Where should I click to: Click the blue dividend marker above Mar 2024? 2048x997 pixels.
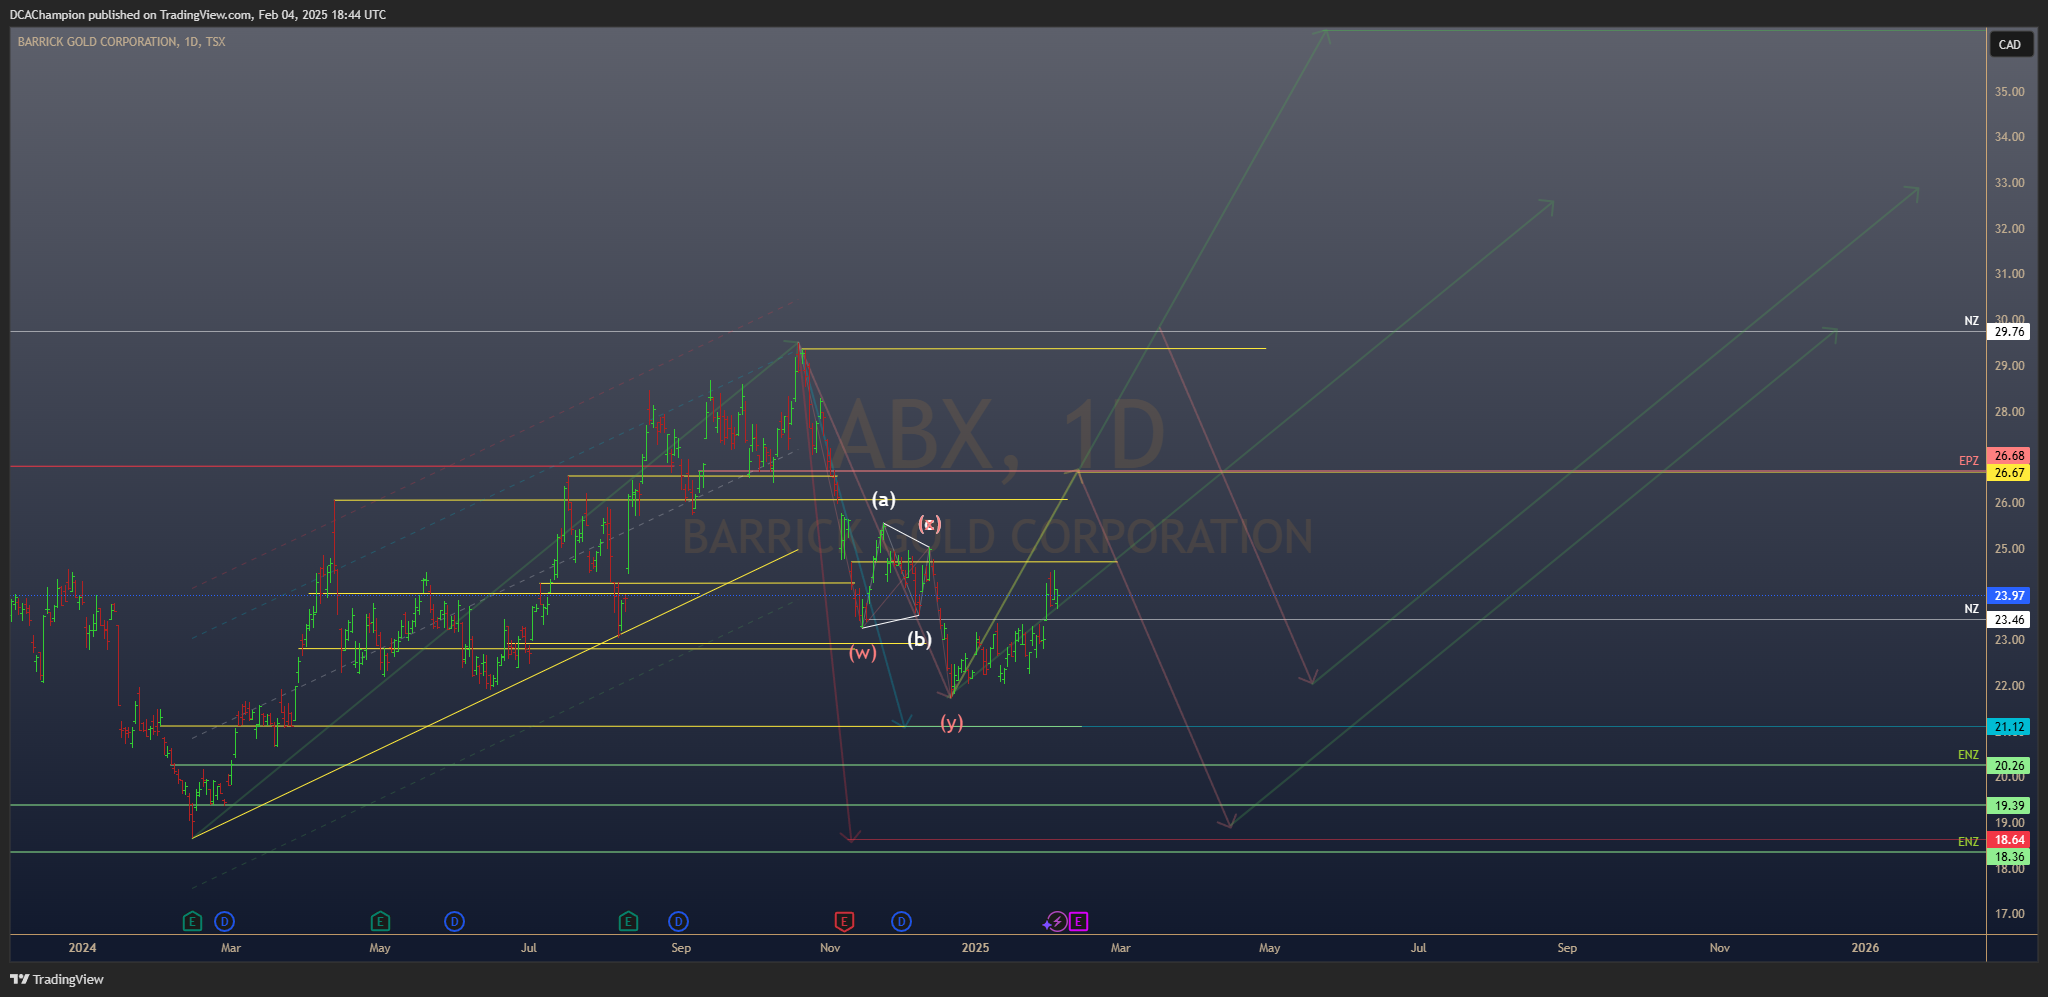click(x=225, y=921)
